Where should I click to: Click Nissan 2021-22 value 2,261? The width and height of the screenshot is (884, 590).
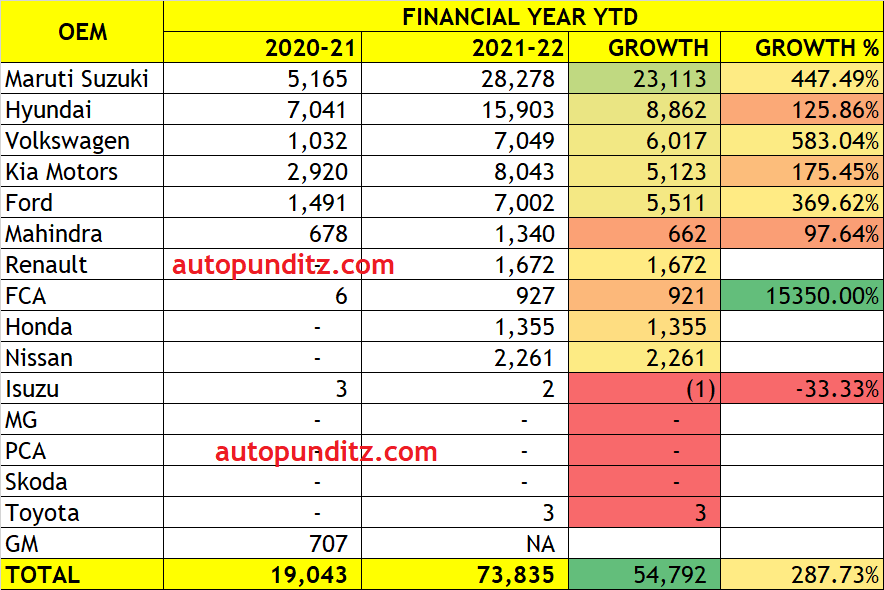click(x=524, y=358)
